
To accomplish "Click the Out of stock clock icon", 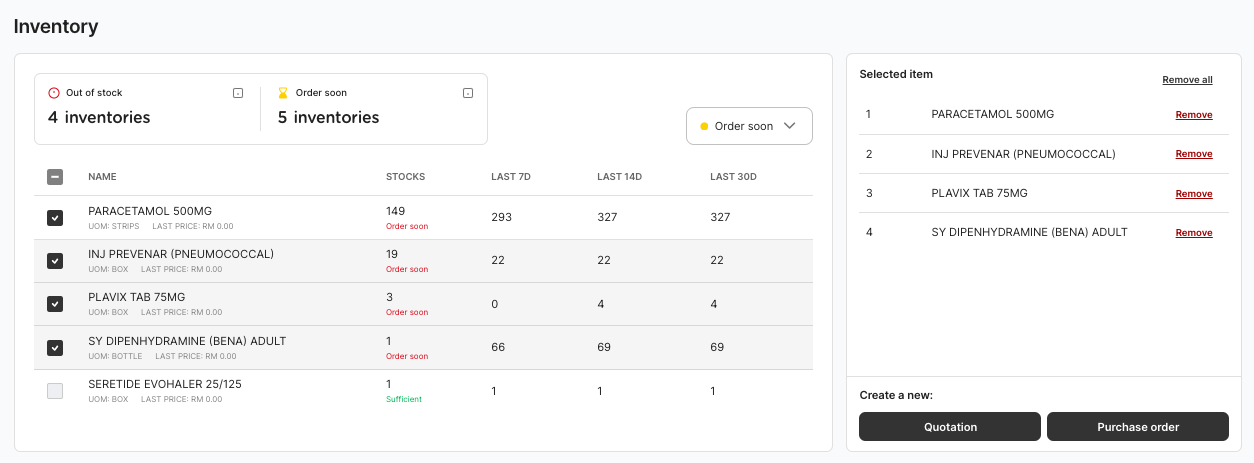I will 54,93.
